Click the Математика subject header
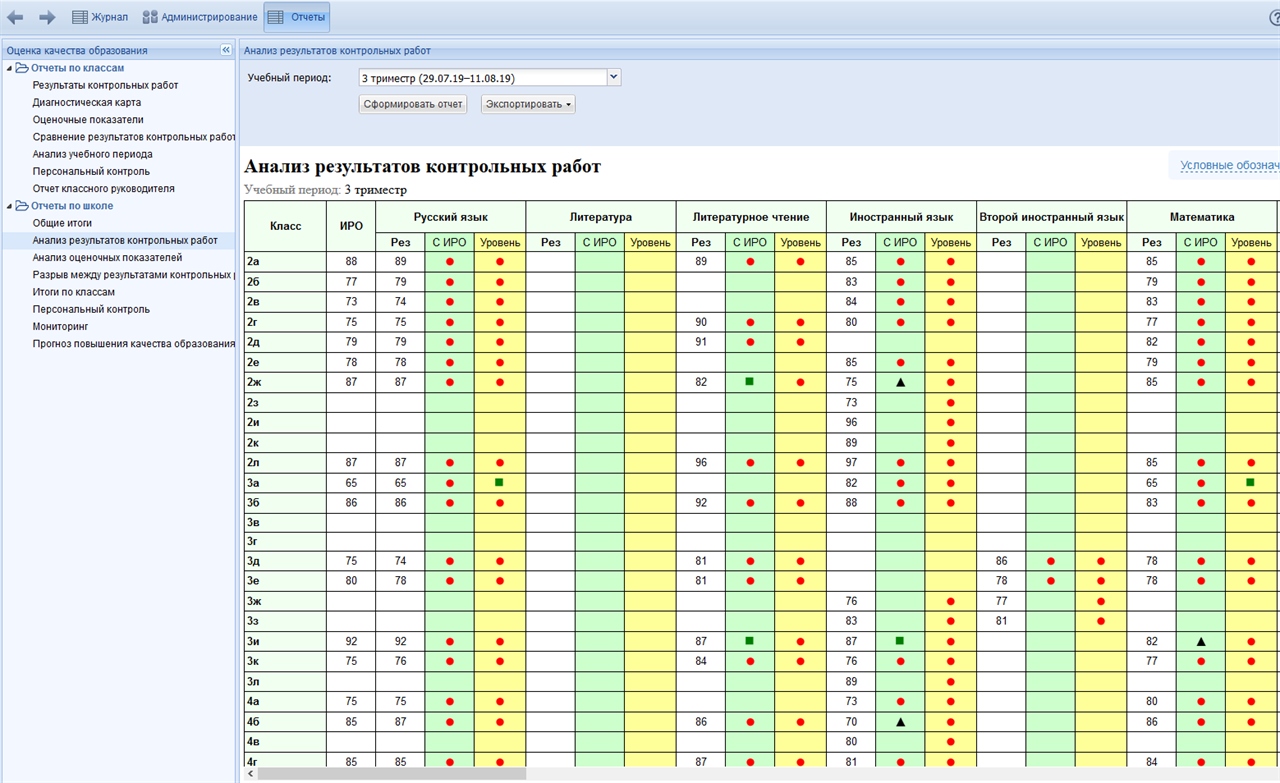Image resolution: width=1280 pixels, height=783 pixels. (x=1202, y=217)
